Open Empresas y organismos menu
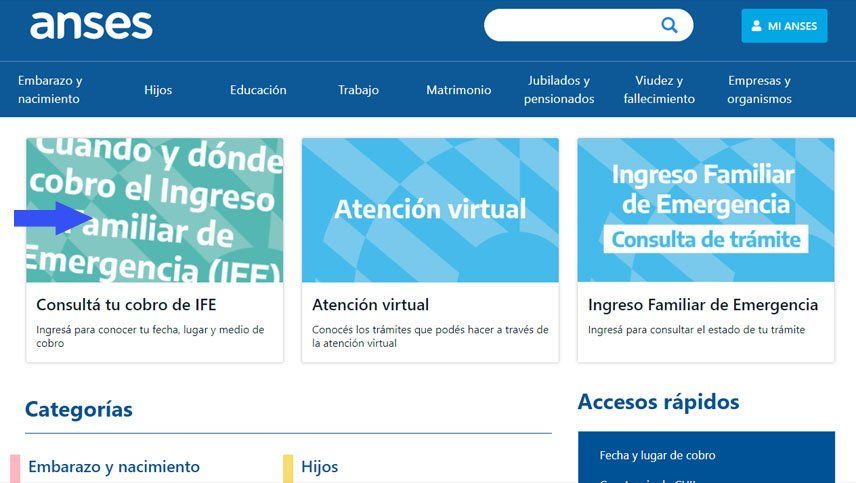856x483 pixels. (759, 90)
